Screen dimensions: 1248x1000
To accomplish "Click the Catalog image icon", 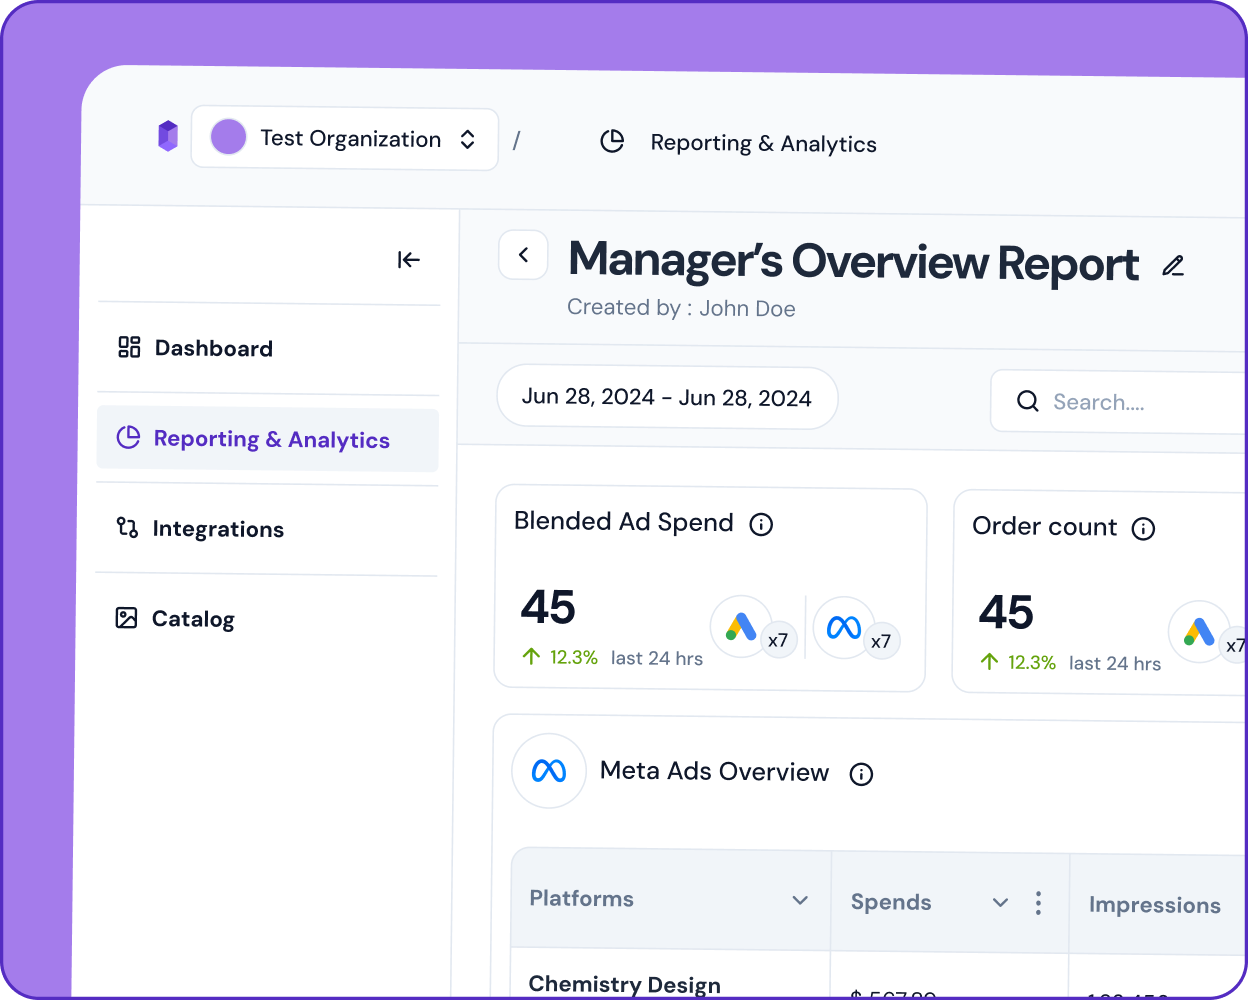I will pyautogui.click(x=126, y=617).
